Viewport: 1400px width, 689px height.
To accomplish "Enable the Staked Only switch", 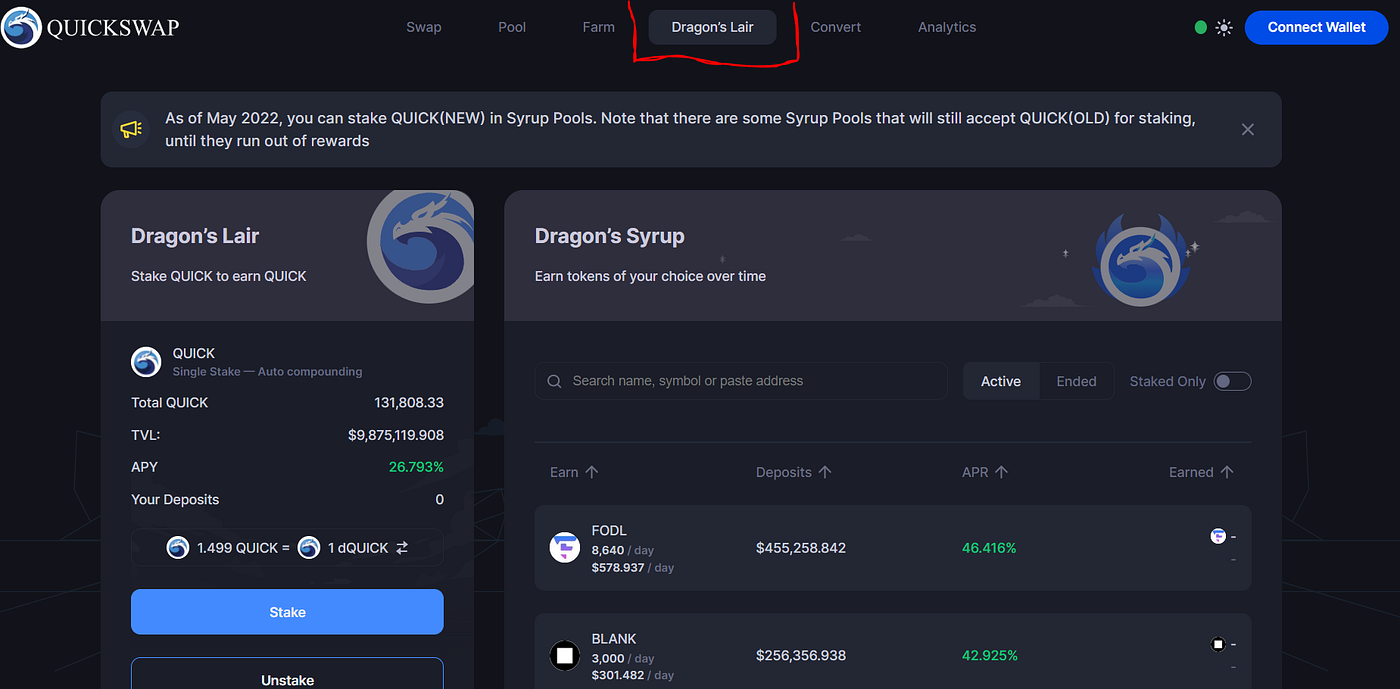I will 1232,381.
